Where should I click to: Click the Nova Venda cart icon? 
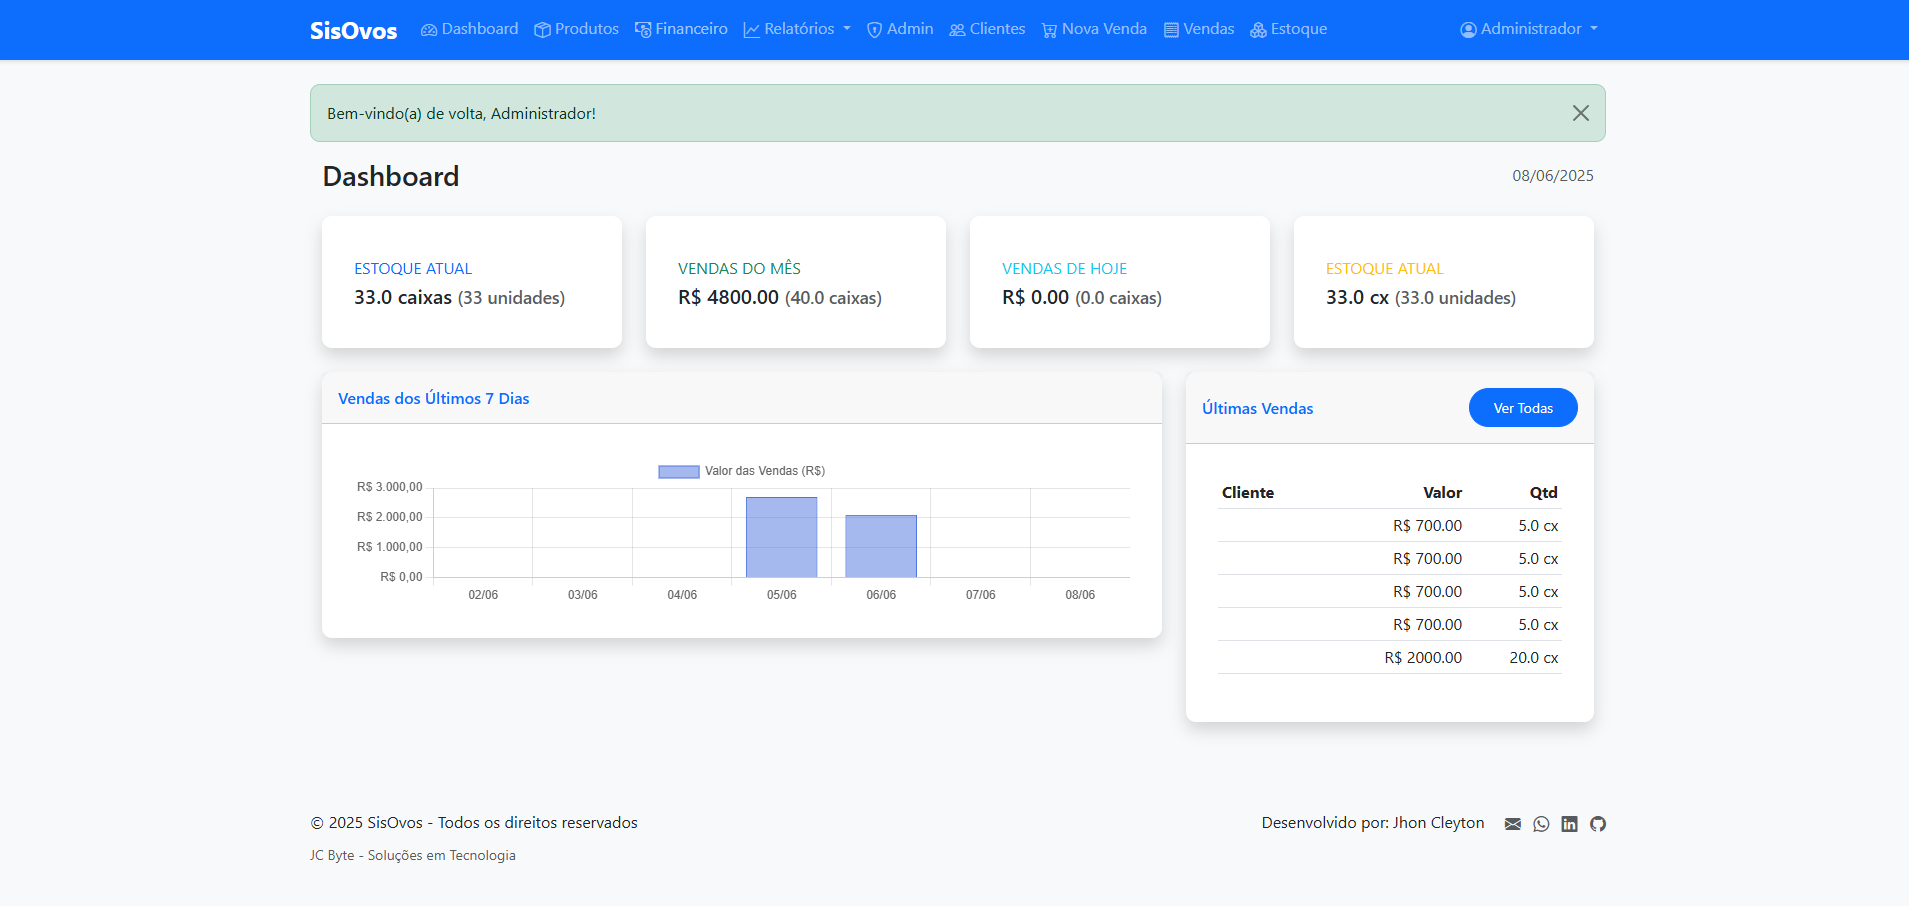pos(1049,30)
